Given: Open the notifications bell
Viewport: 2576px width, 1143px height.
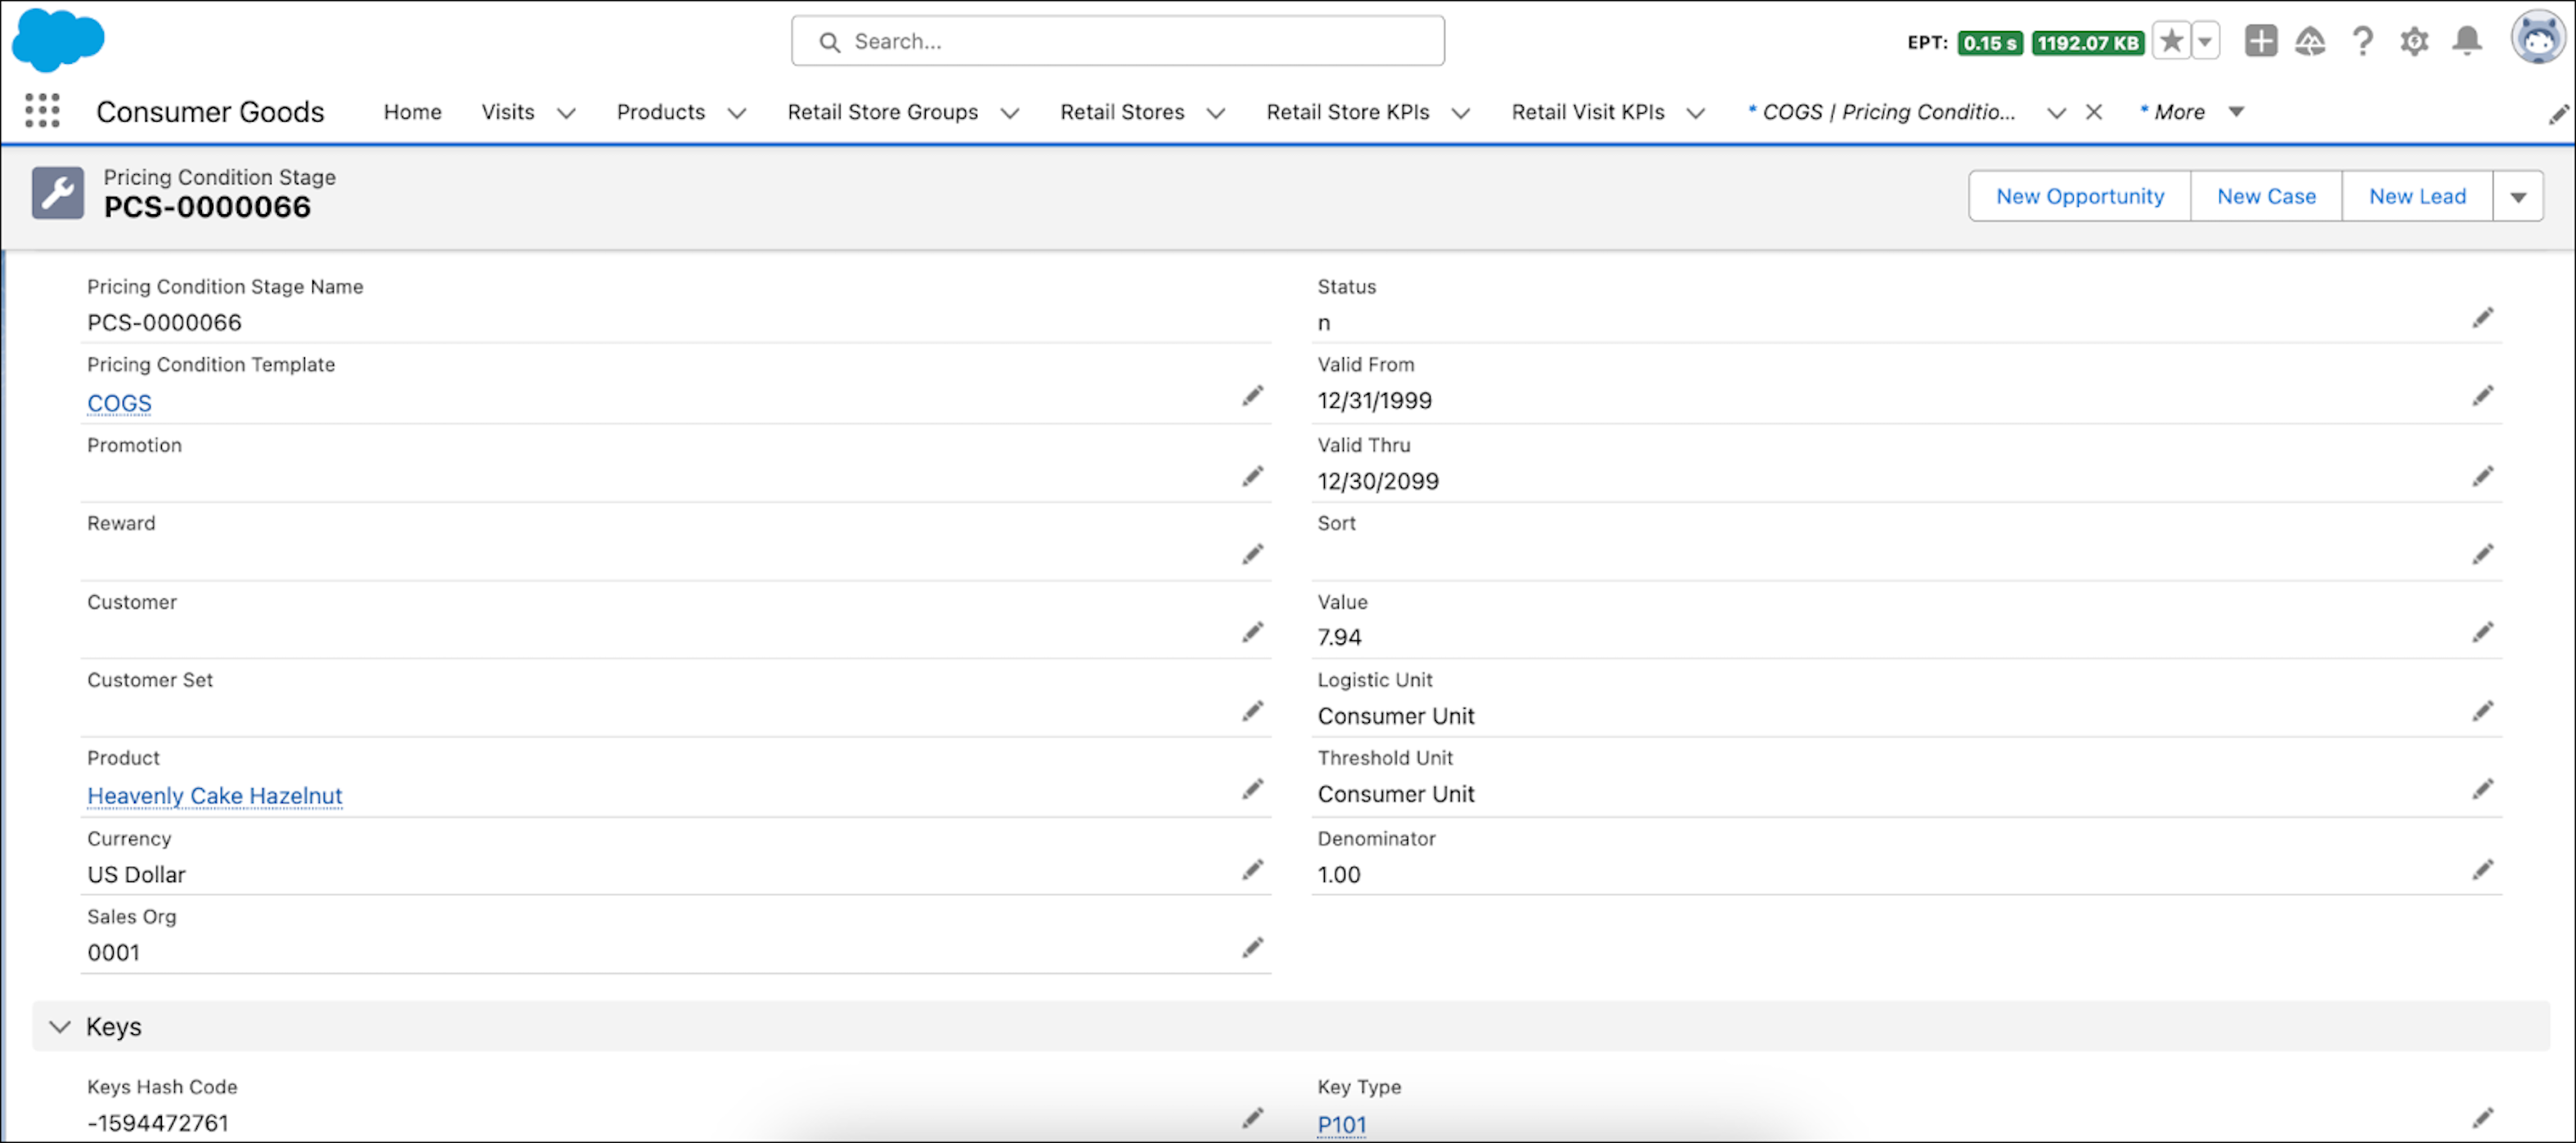Looking at the screenshot, I should coord(2467,40).
